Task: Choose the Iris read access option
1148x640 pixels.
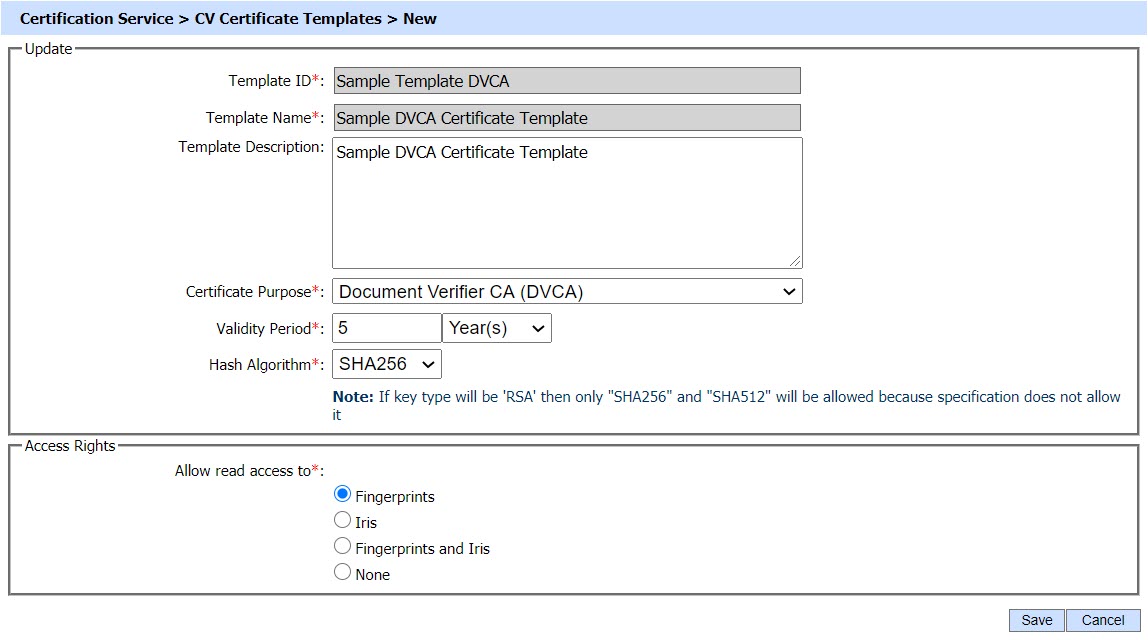Action: [x=343, y=521]
